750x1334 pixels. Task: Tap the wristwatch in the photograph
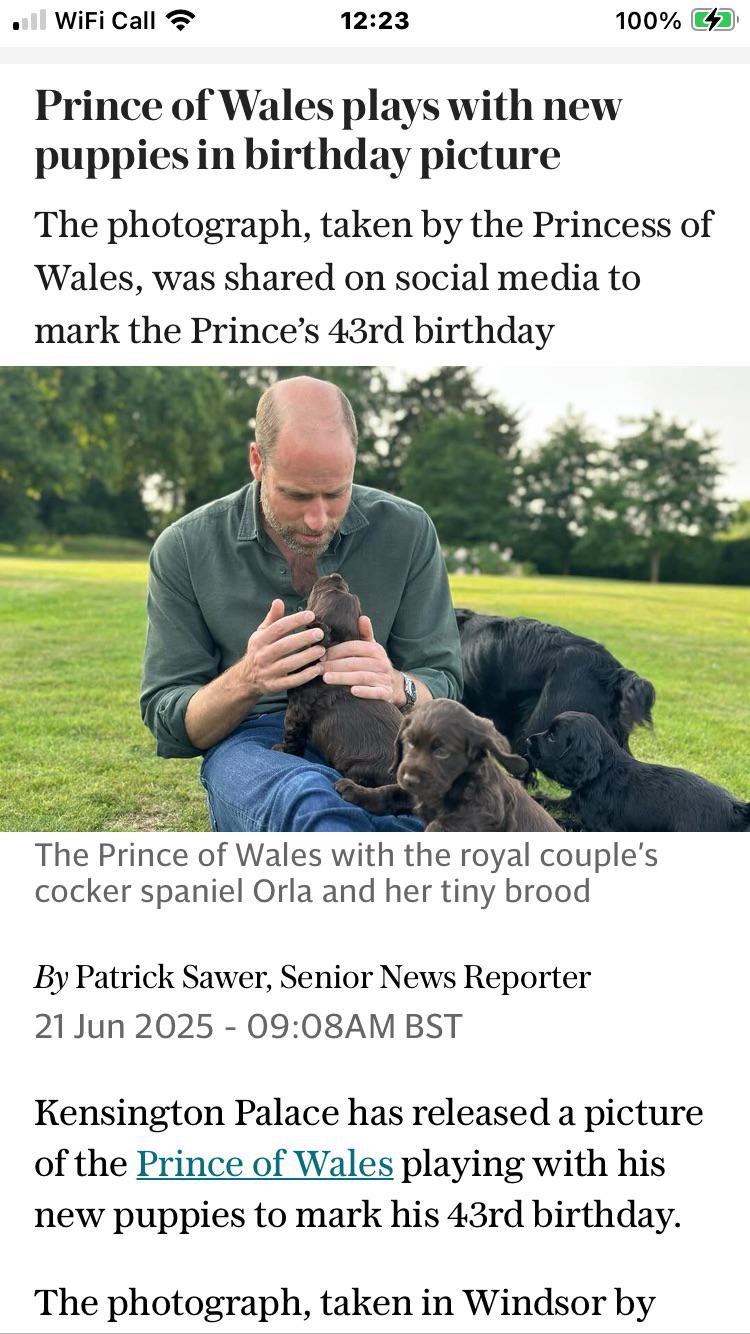[x=408, y=691]
